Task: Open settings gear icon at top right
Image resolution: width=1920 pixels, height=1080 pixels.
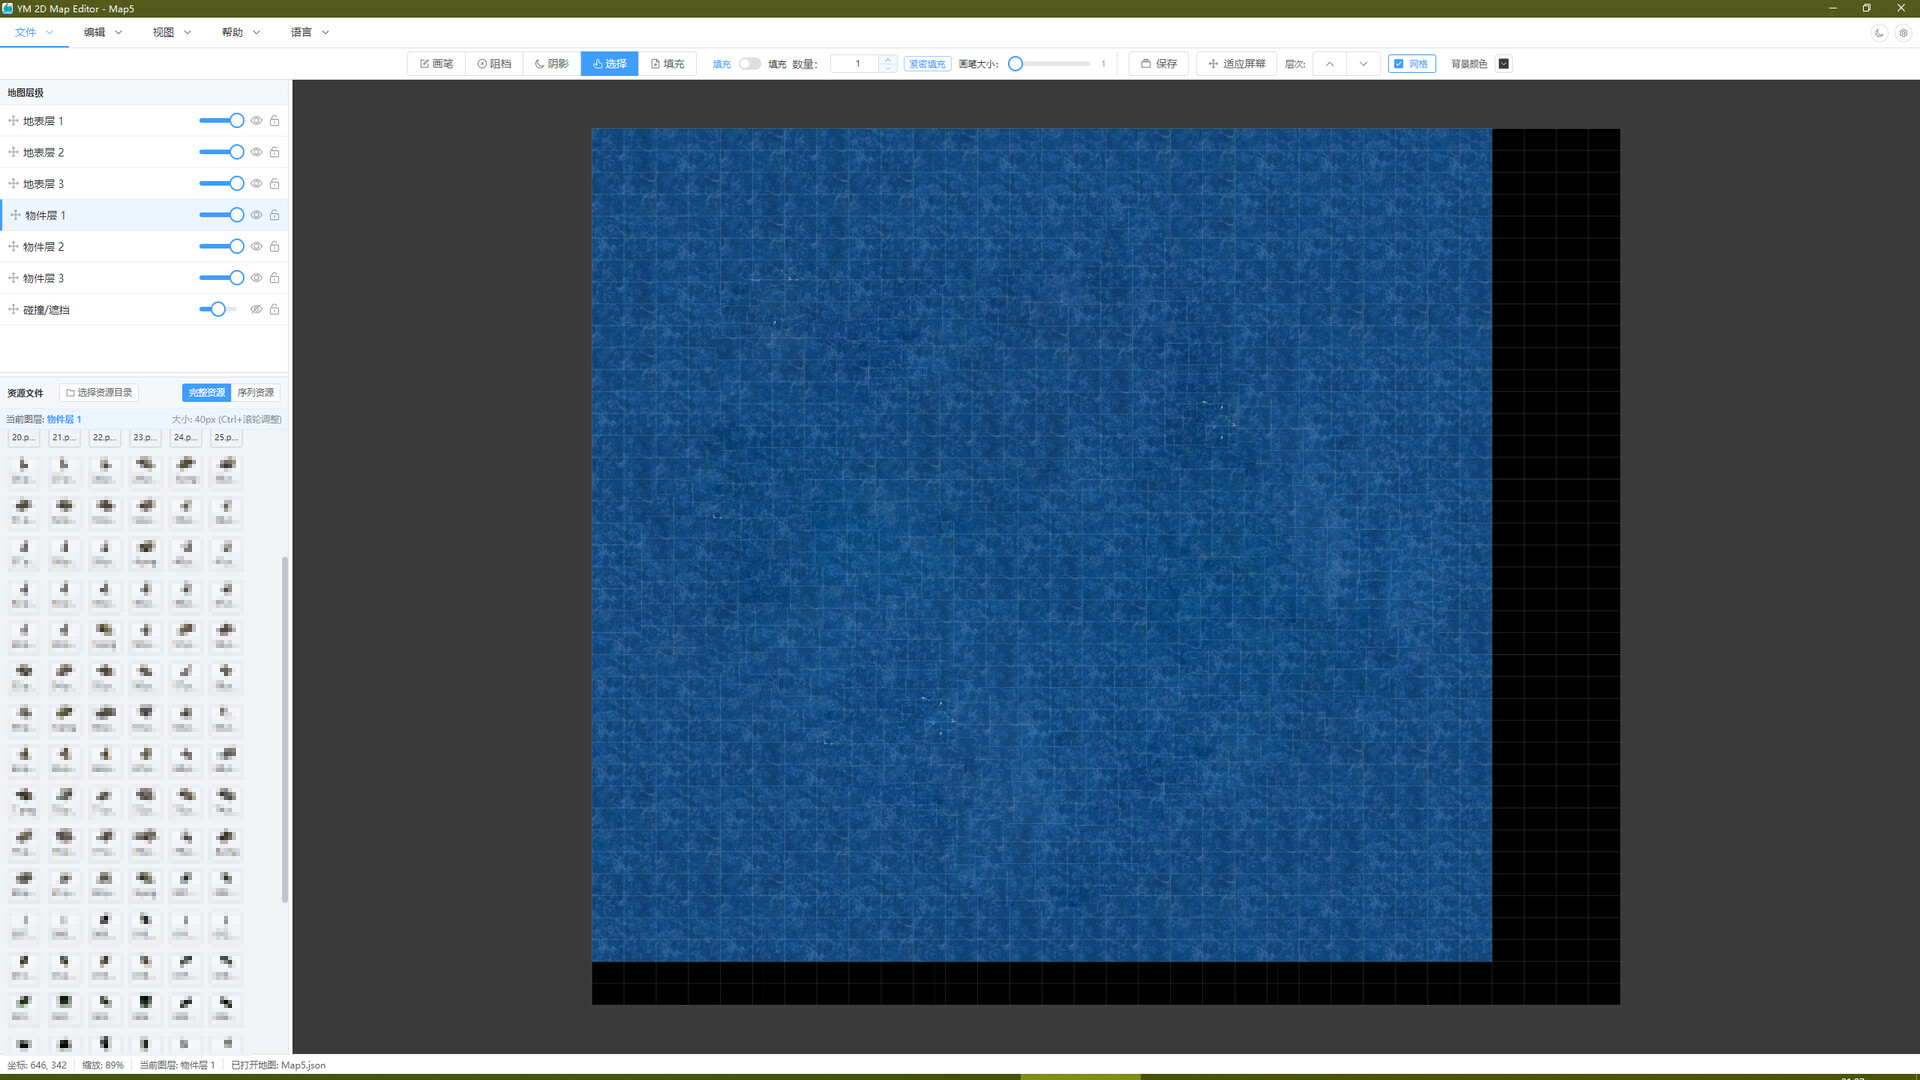Action: click(1903, 33)
